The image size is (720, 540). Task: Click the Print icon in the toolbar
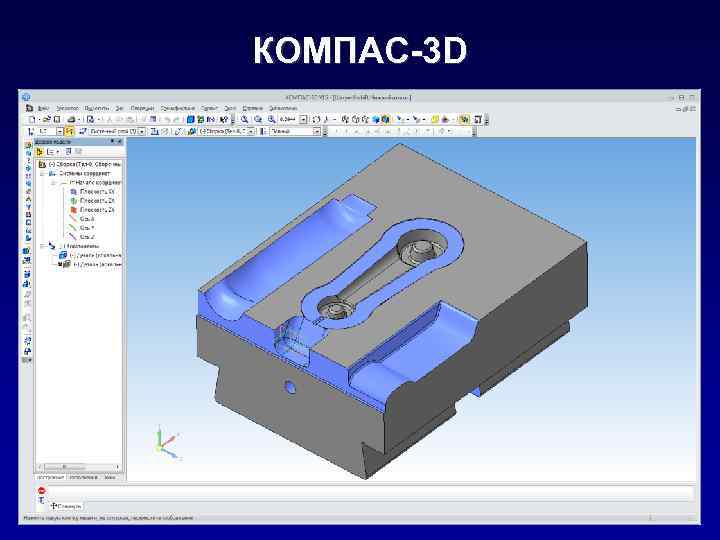point(71,119)
